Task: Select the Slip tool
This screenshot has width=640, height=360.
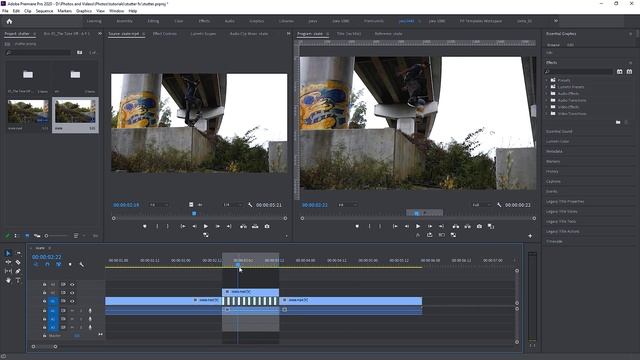Action: click(x=8, y=271)
